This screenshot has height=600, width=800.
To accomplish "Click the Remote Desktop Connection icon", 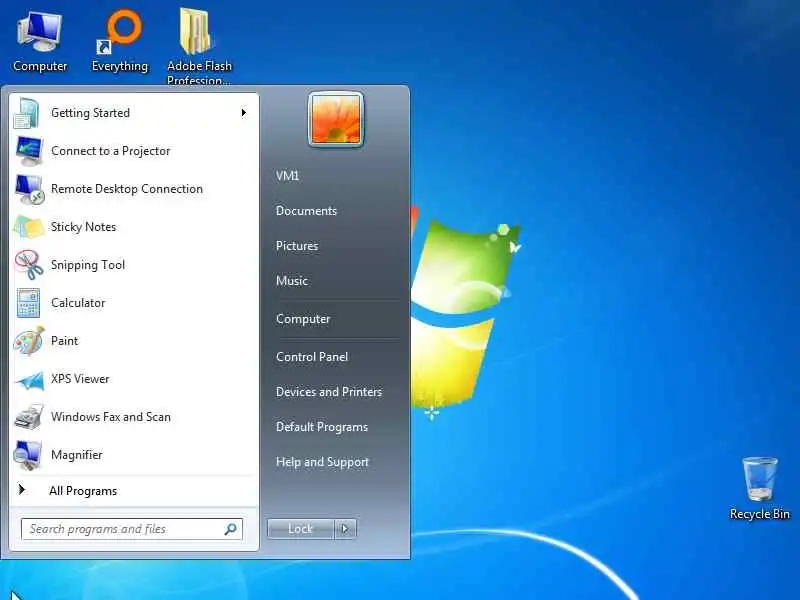I will [x=29, y=189].
